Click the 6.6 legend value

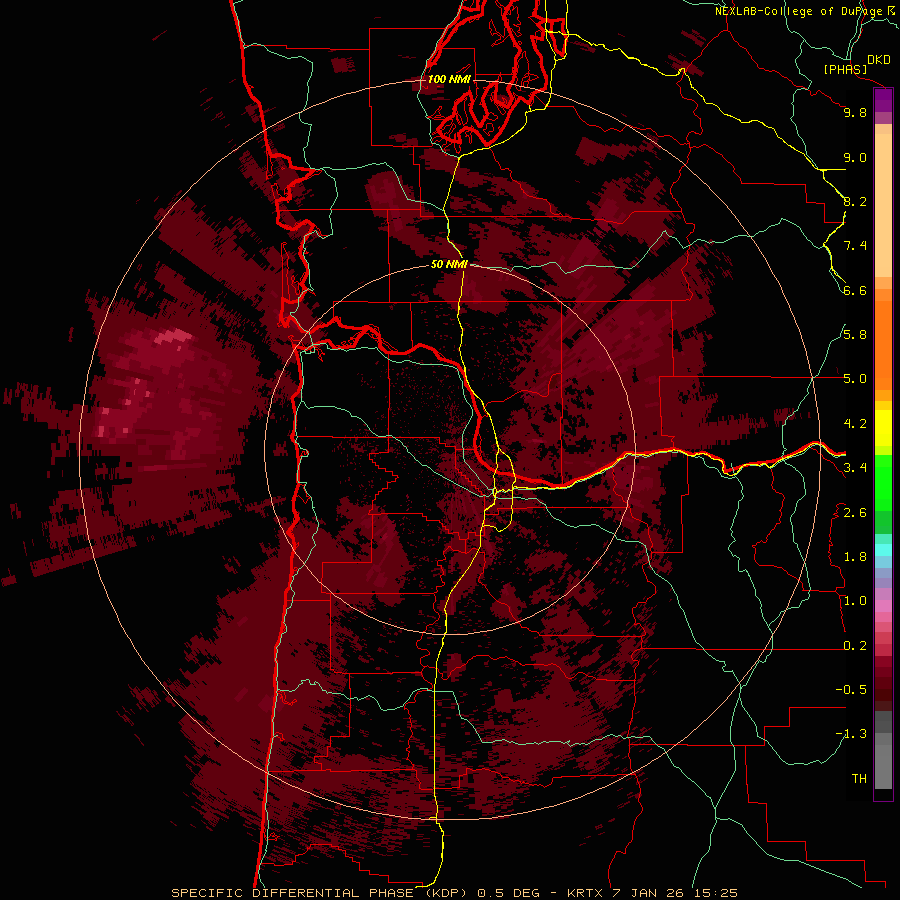[855, 290]
